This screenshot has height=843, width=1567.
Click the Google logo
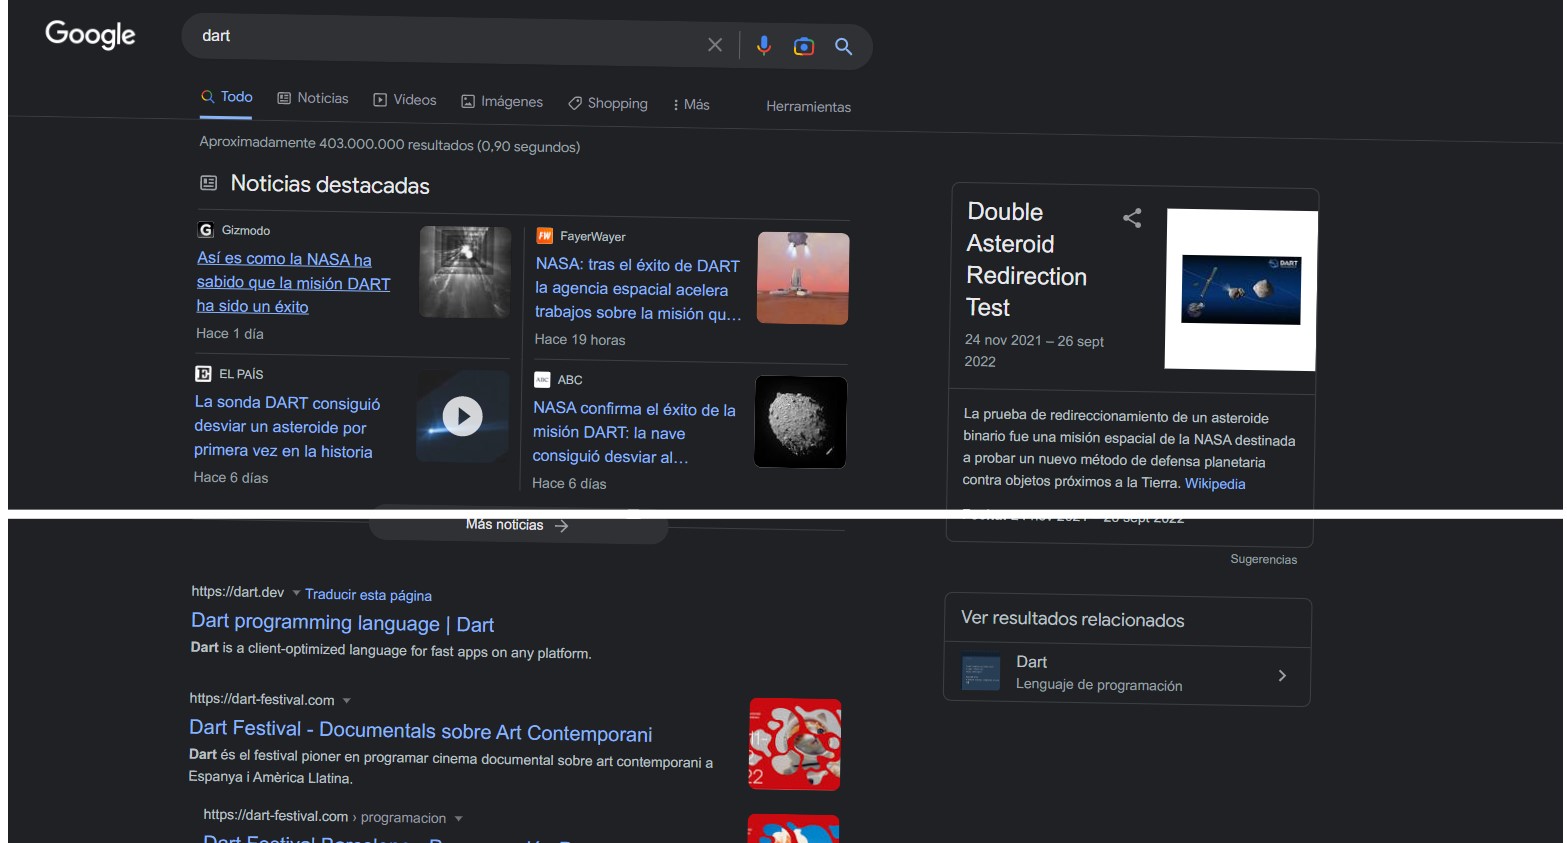89,35
